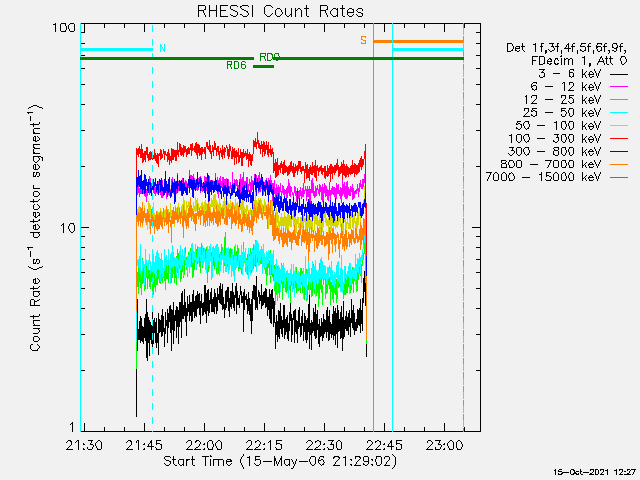Click the '10' y-axis tick label
Image resolution: width=640 pixels, height=480 pixels.
(x=69, y=228)
